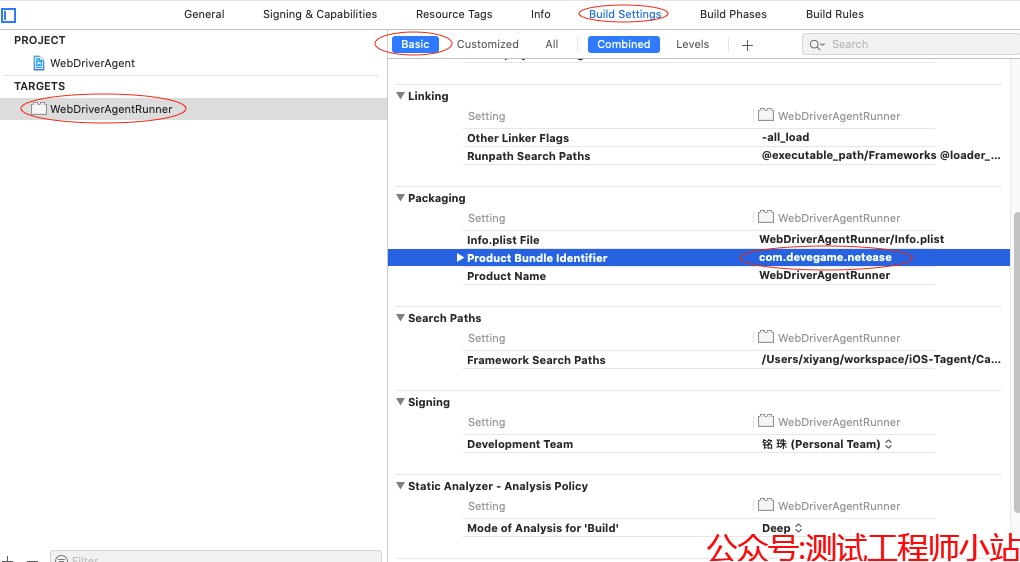Click the PROJECT section header
This screenshot has width=1020, height=562.
pyautogui.click(x=40, y=40)
